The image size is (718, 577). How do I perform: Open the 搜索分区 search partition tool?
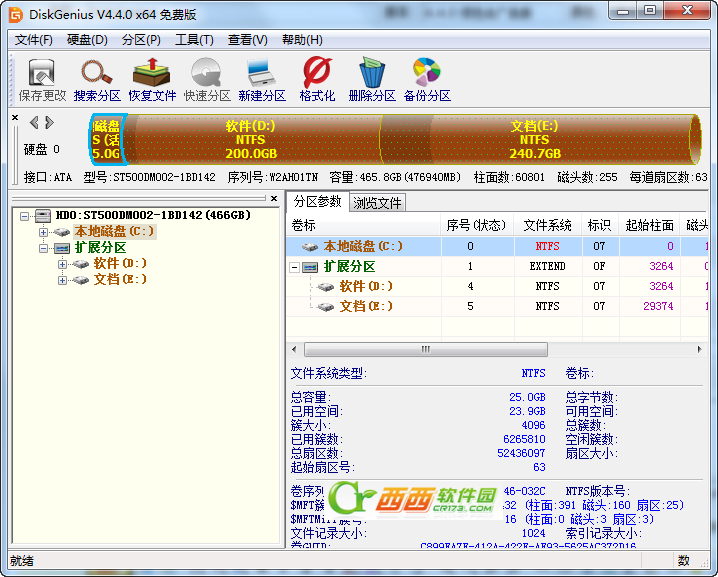[97, 79]
